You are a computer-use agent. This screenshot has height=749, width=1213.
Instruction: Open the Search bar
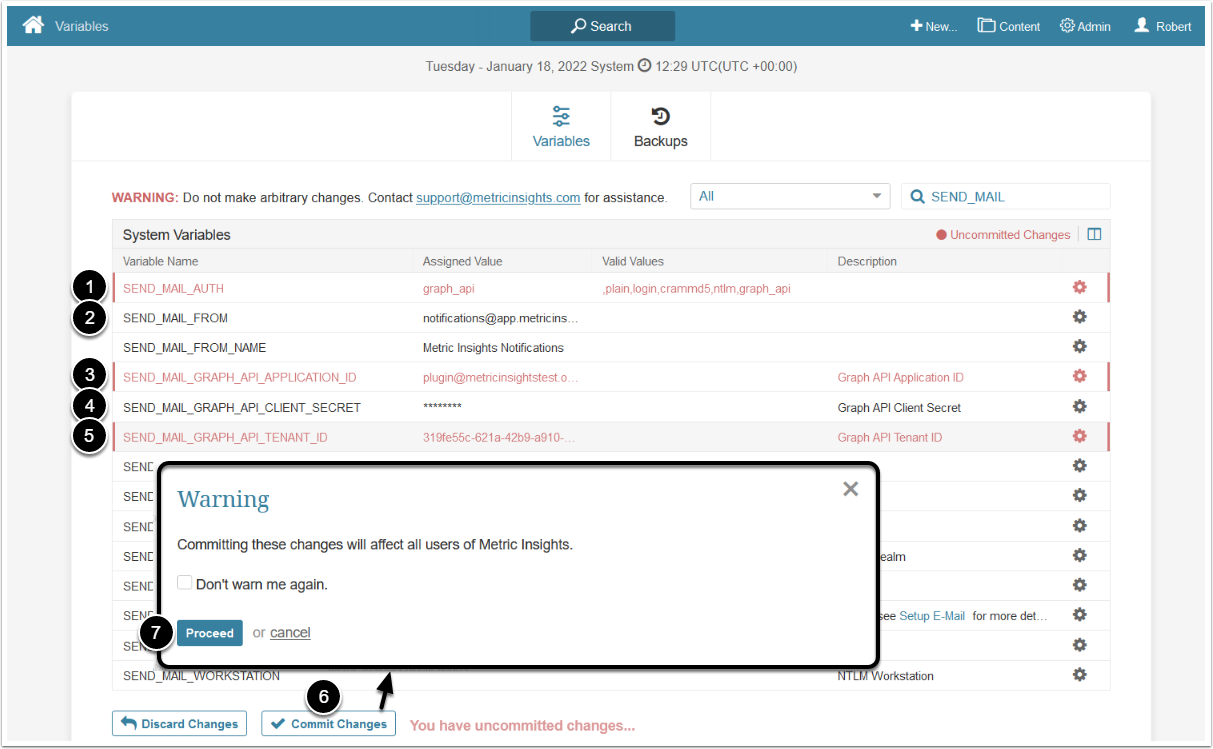click(602, 26)
